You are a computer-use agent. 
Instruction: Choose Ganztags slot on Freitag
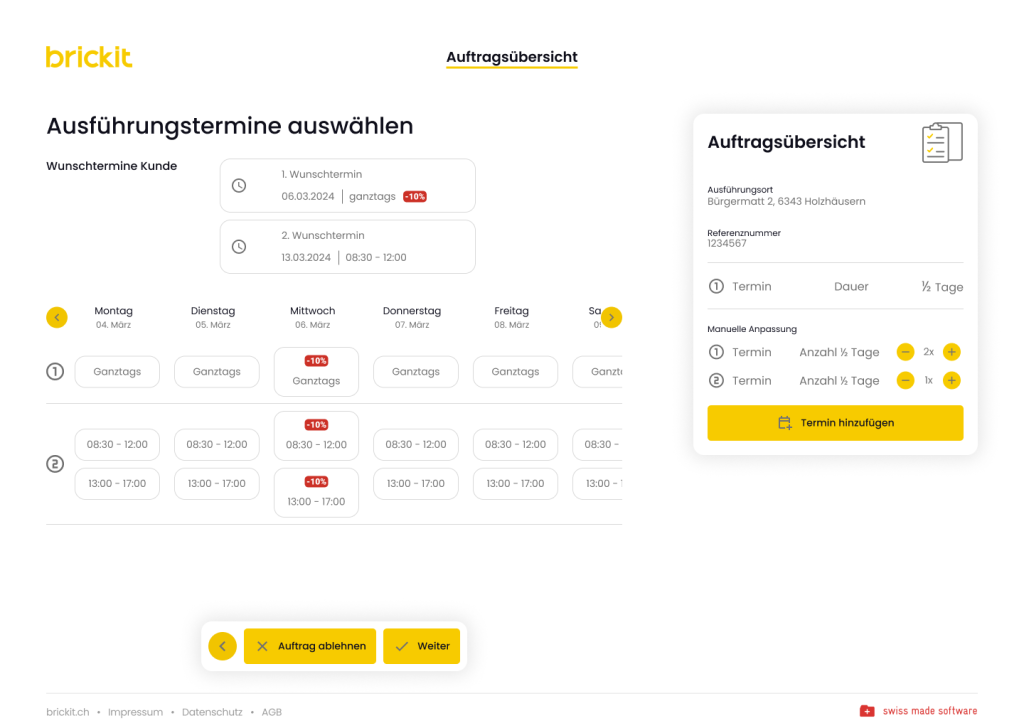point(515,372)
